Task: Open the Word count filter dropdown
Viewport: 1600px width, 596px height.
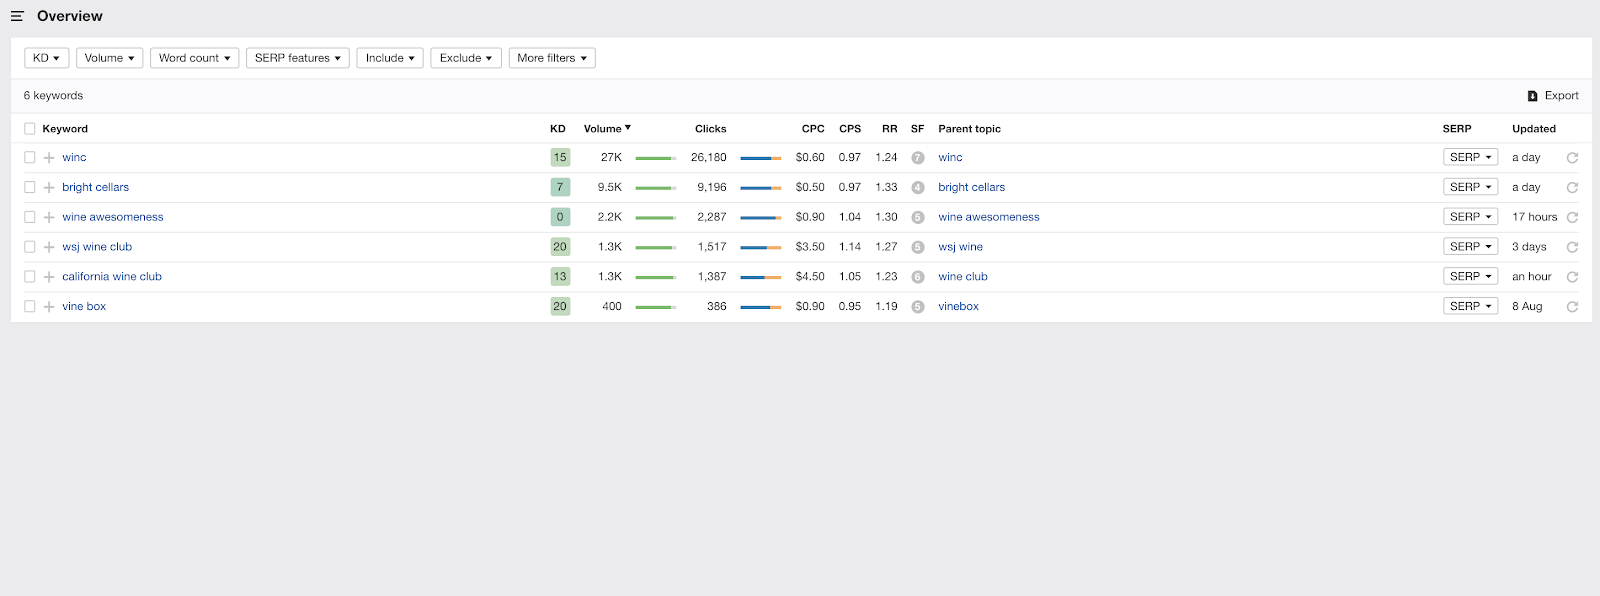Action: (195, 58)
